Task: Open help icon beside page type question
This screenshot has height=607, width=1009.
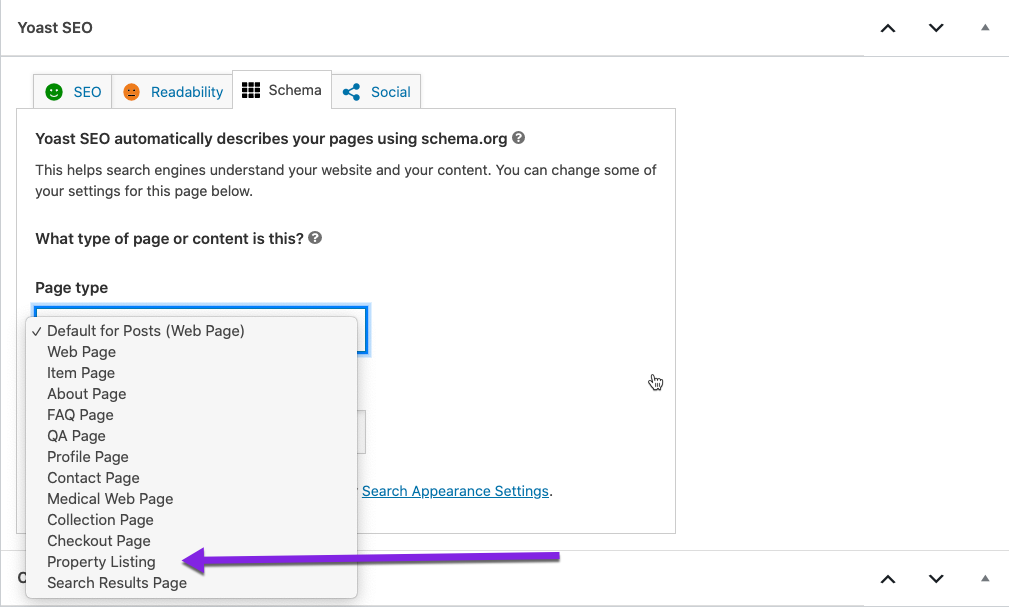Action: (x=315, y=238)
